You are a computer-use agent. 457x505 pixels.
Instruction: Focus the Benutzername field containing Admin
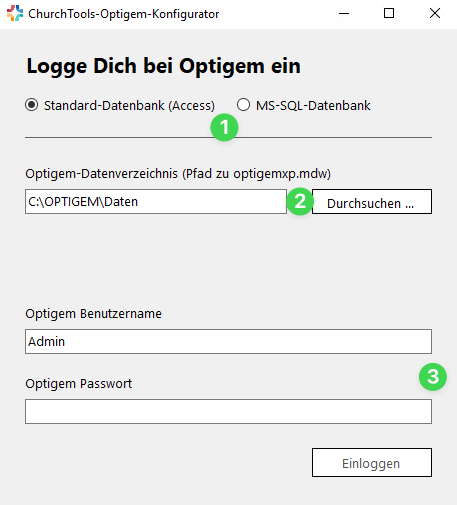pyautogui.click(x=228, y=342)
